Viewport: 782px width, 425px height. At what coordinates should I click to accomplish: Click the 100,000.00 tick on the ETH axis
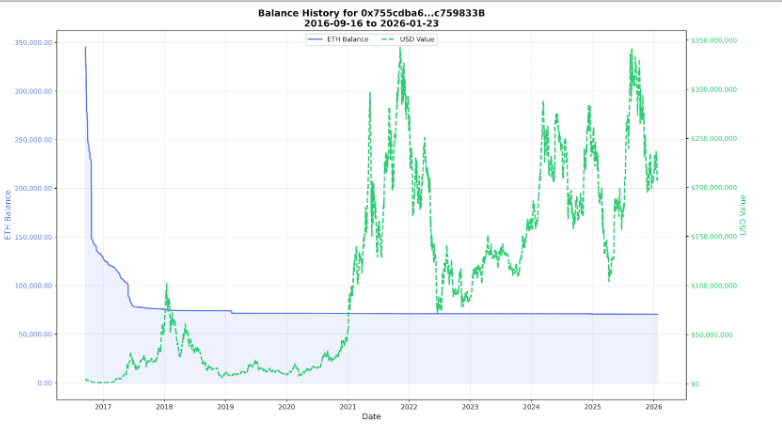[x=33, y=286]
